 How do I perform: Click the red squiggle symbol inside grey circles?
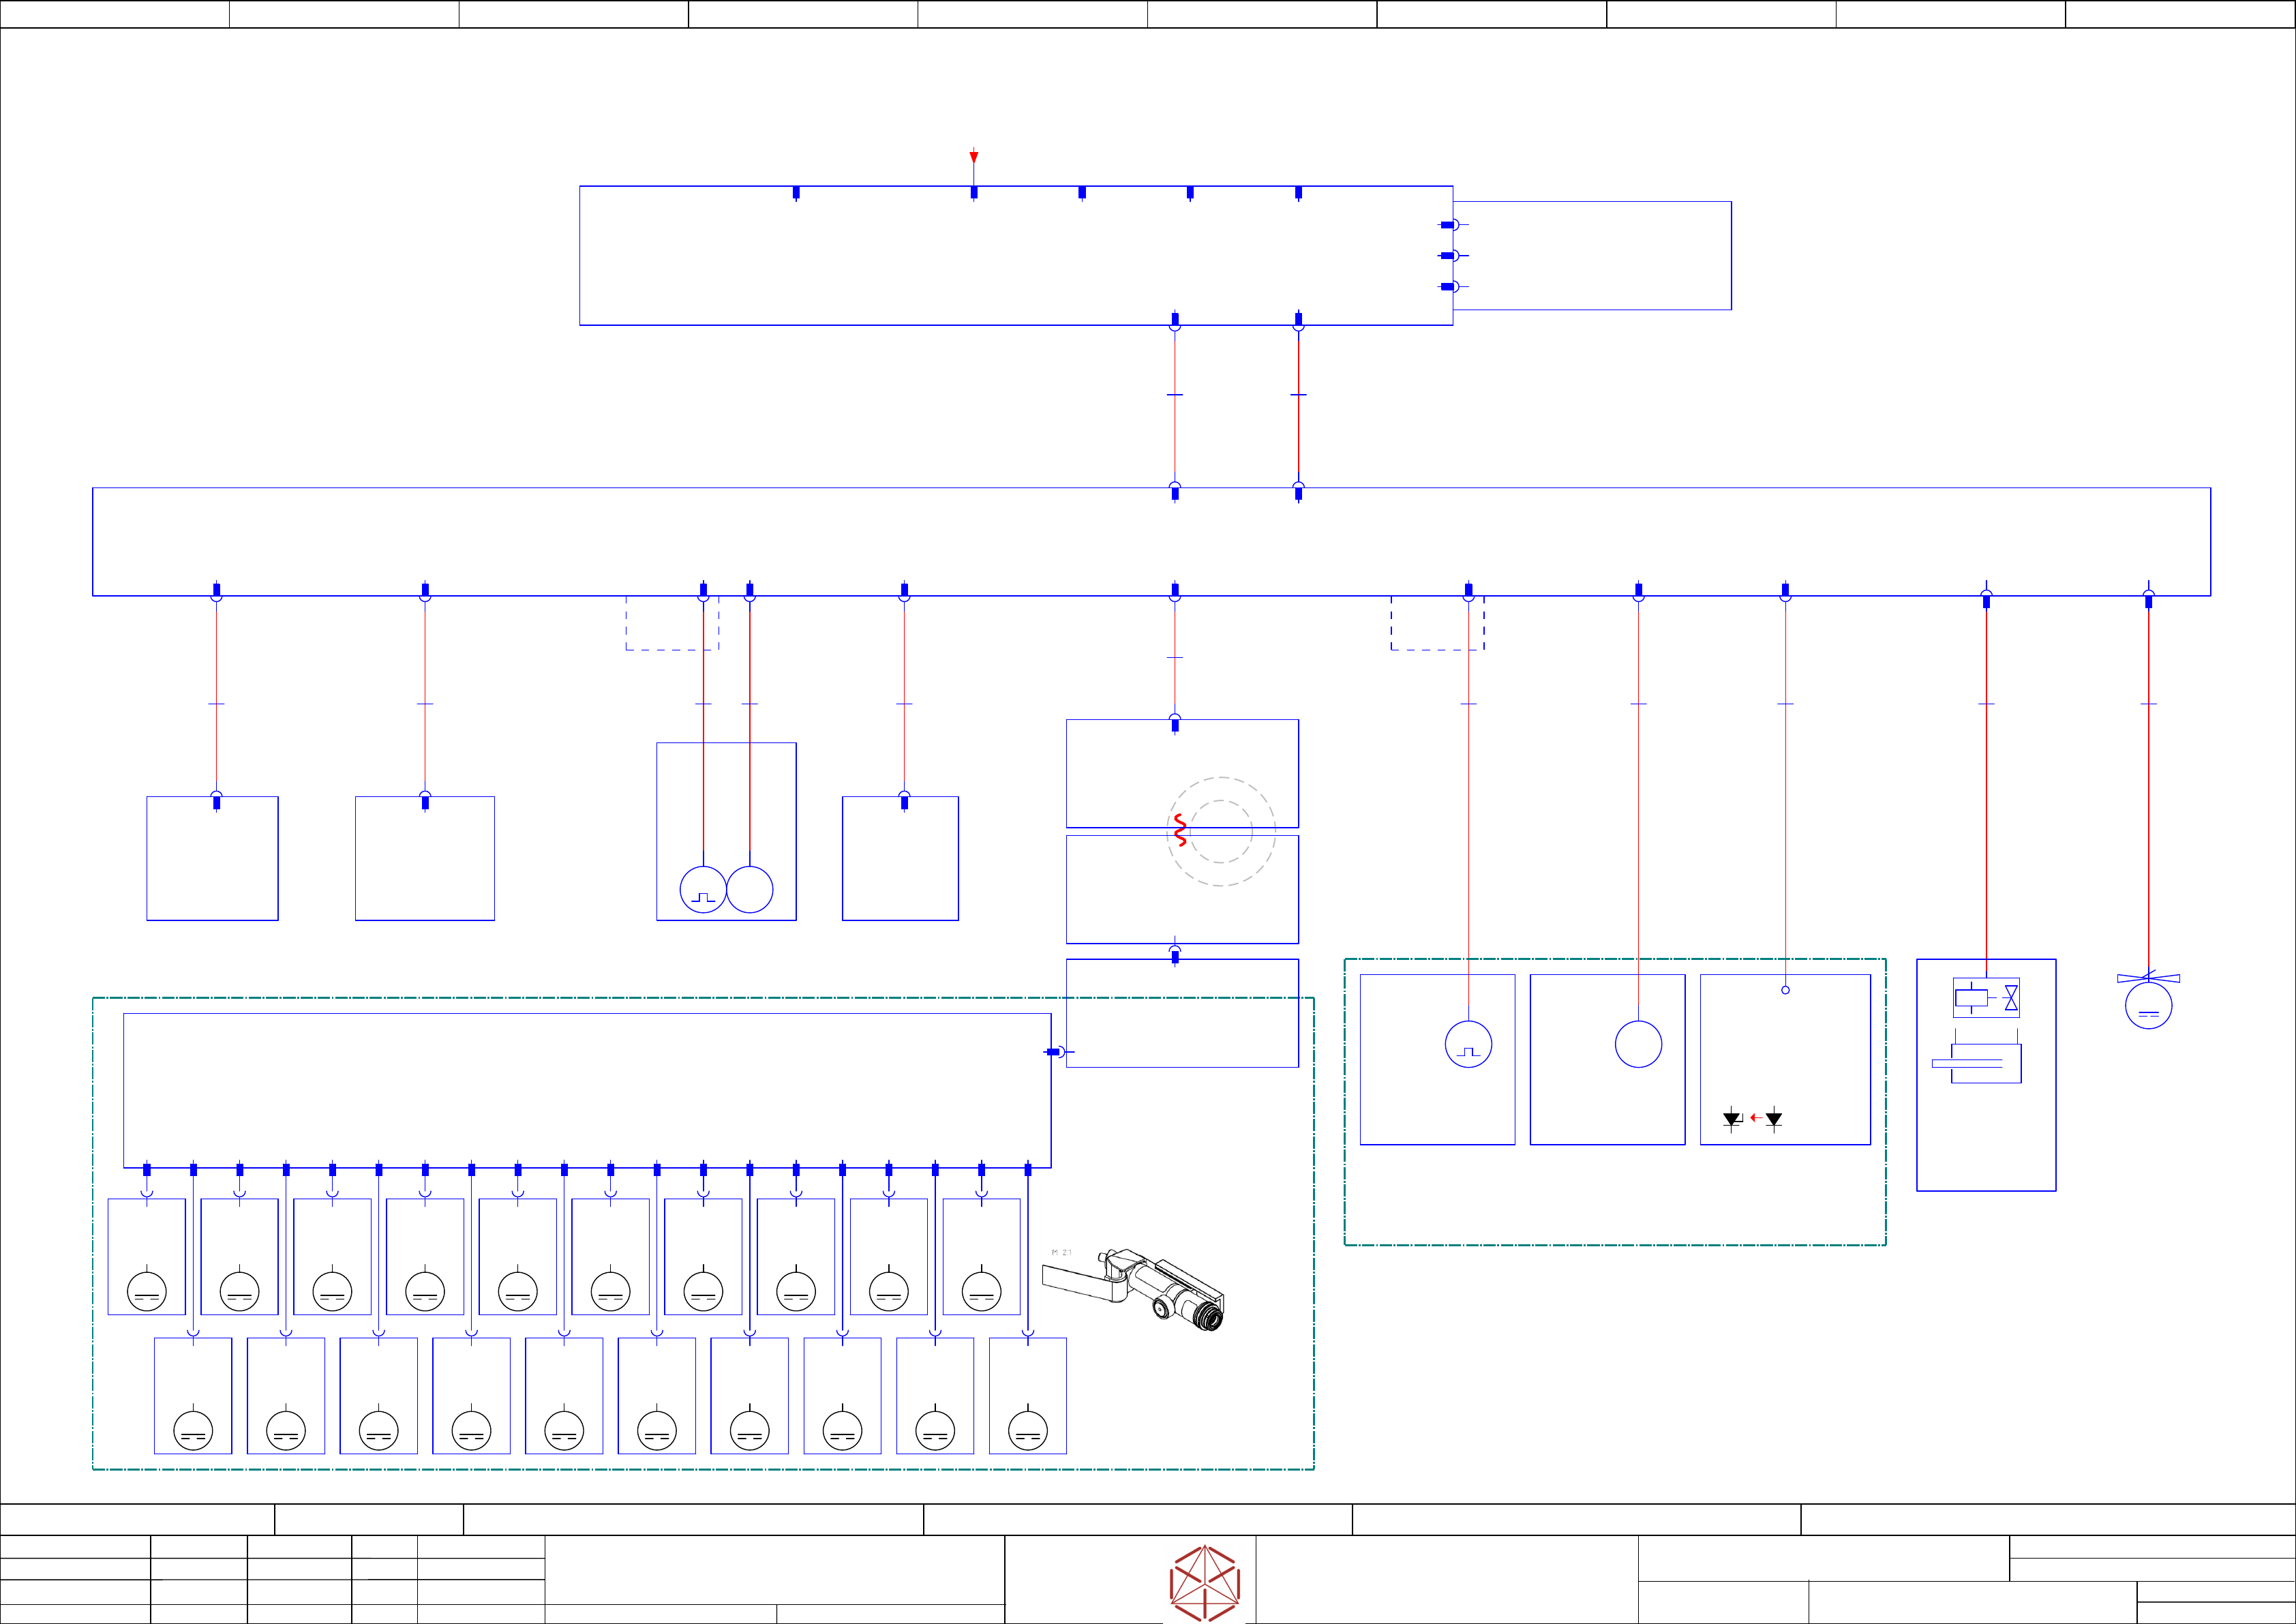click(x=1180, y=831)
